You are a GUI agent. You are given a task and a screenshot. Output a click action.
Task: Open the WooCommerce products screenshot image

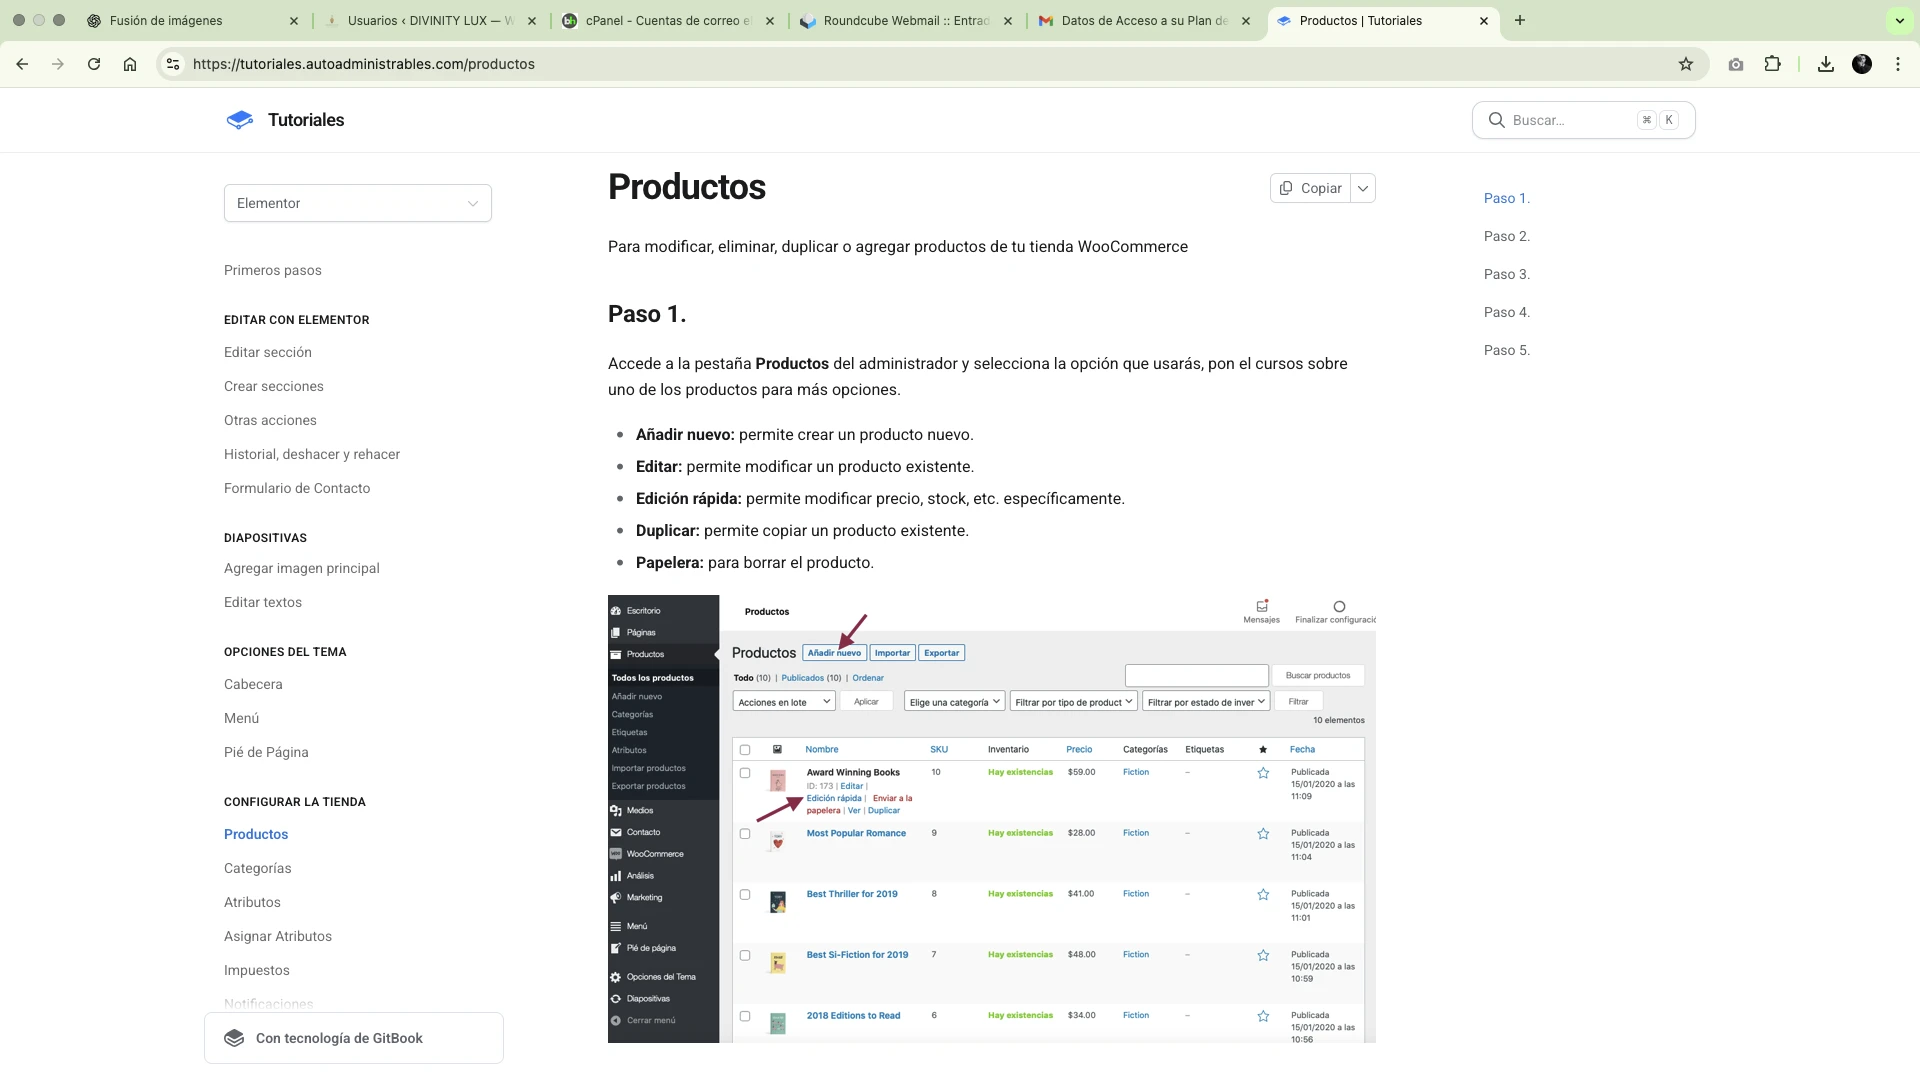pyautogui.click(x=992, y=819)
